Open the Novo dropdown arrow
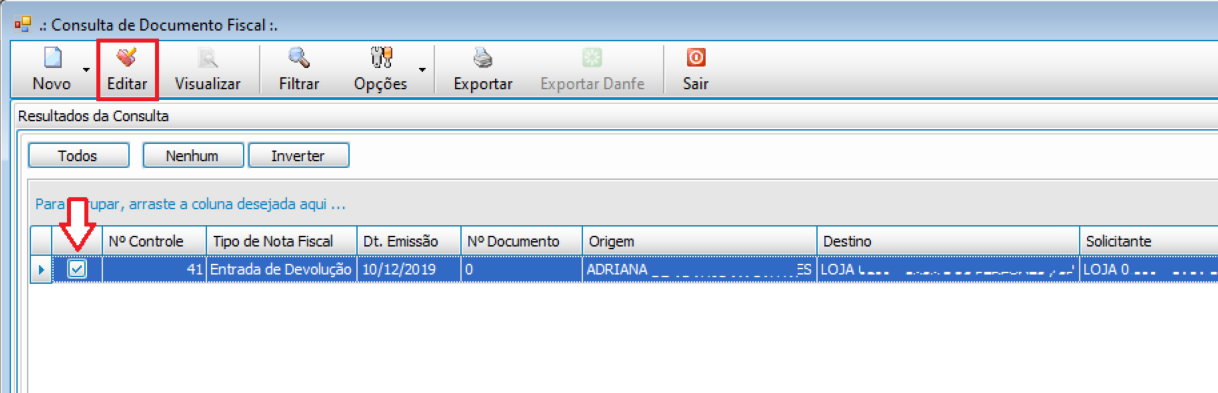The height and width of the screenshot is (393, 1218). [85, 70]
